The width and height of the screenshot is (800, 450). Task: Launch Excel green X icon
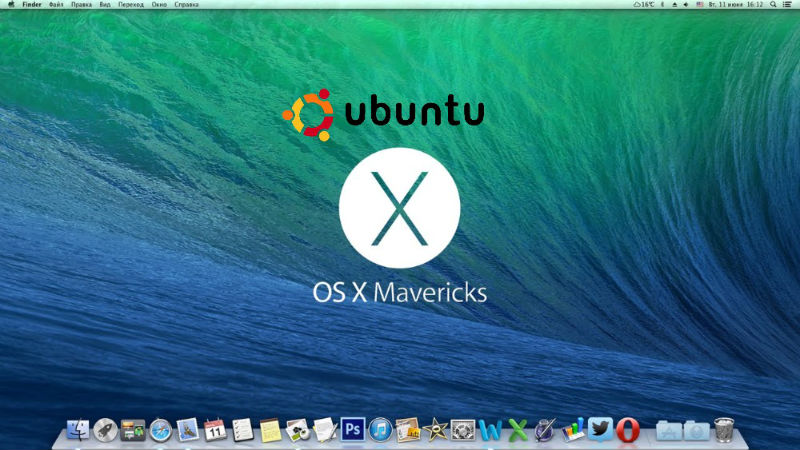tap(518, 430)
